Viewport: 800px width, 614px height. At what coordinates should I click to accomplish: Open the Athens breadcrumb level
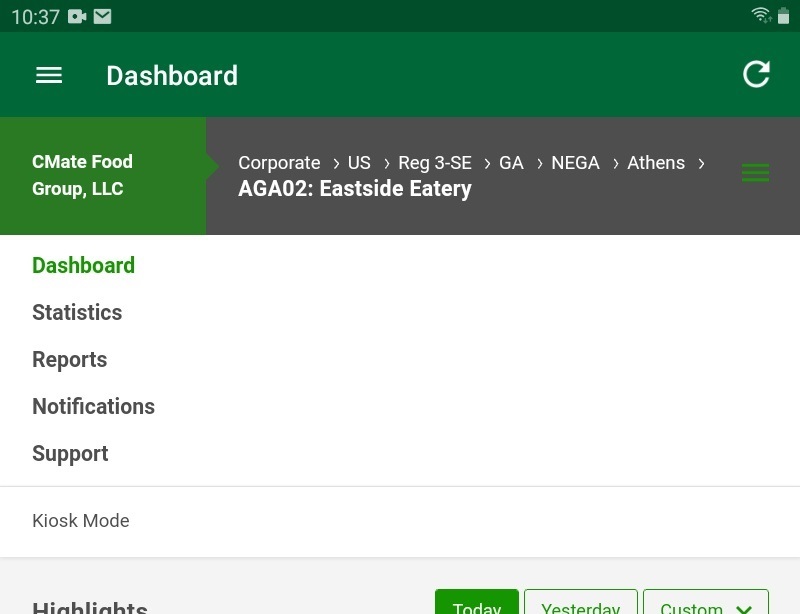click(x=656, y=162)
